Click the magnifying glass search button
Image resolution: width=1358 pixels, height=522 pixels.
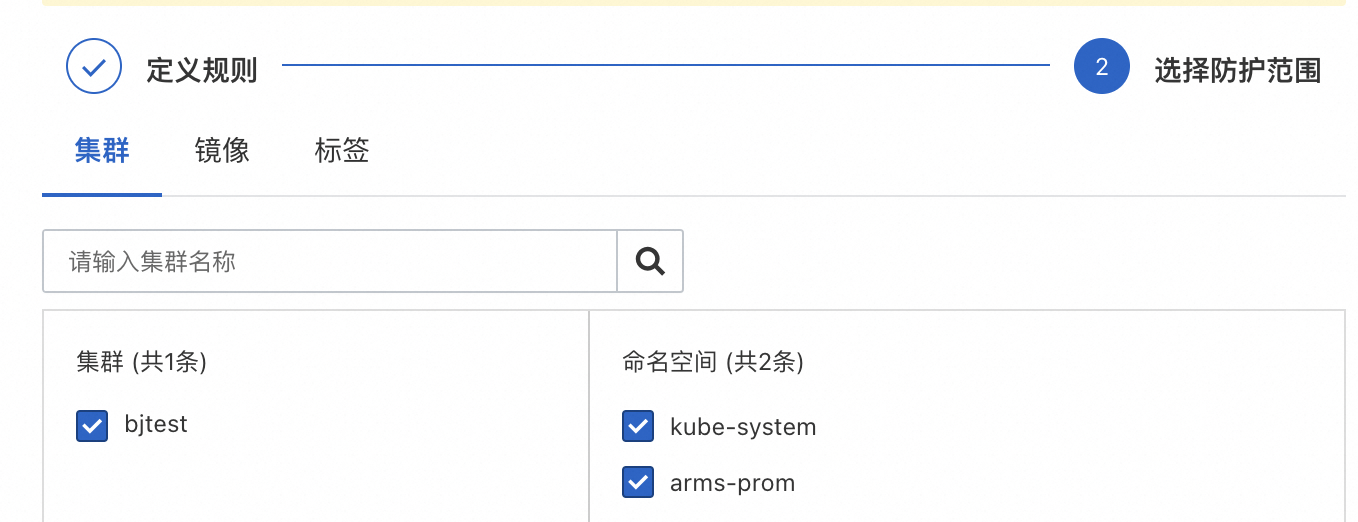point(650,261)
